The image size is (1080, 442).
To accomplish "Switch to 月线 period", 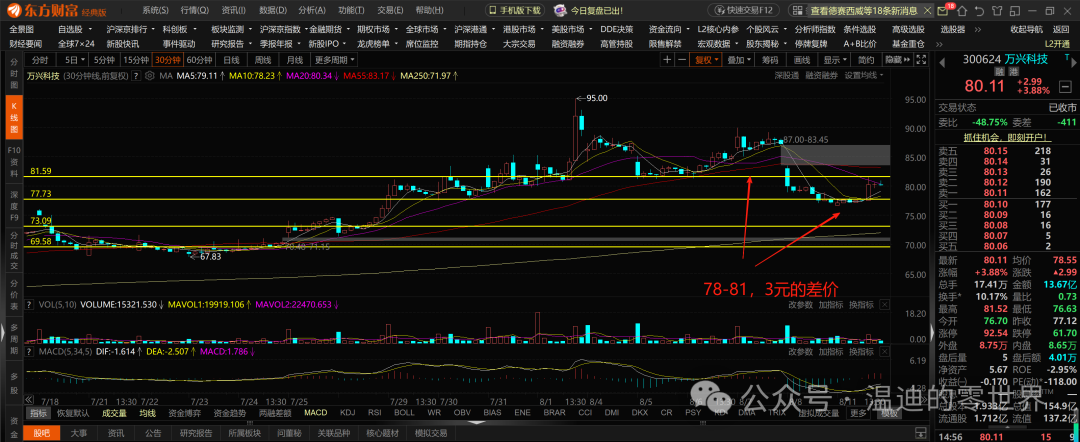I will coord(295,60).
